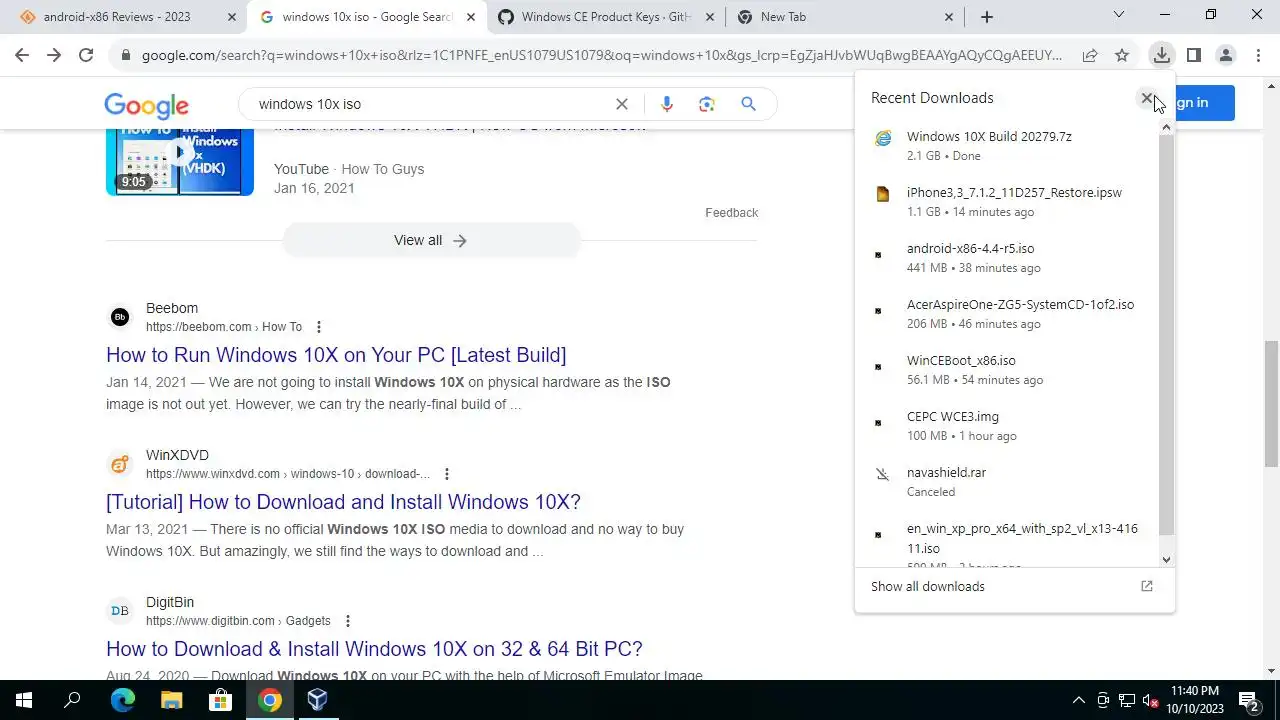Screen dimensions: 1280x720
Task: Close the android-x86 Reviews tab
Action: pos(232,17)
